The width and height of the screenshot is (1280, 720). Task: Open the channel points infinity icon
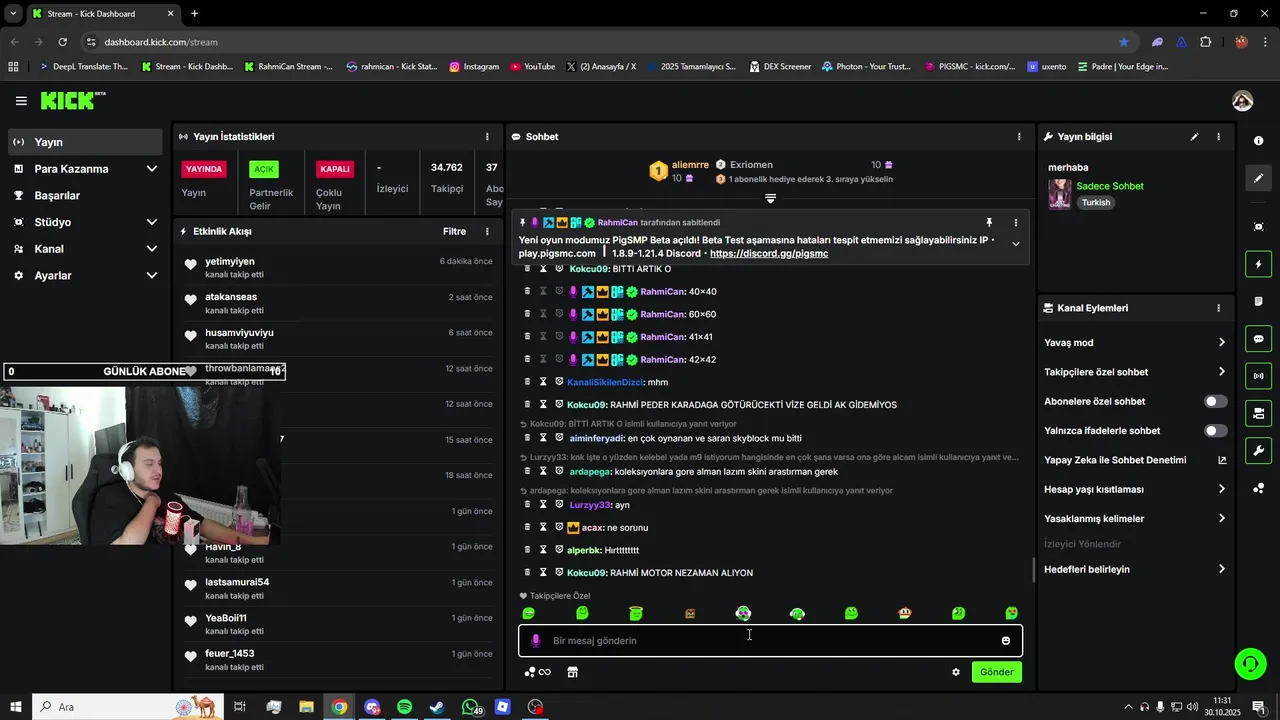[538, 672]
